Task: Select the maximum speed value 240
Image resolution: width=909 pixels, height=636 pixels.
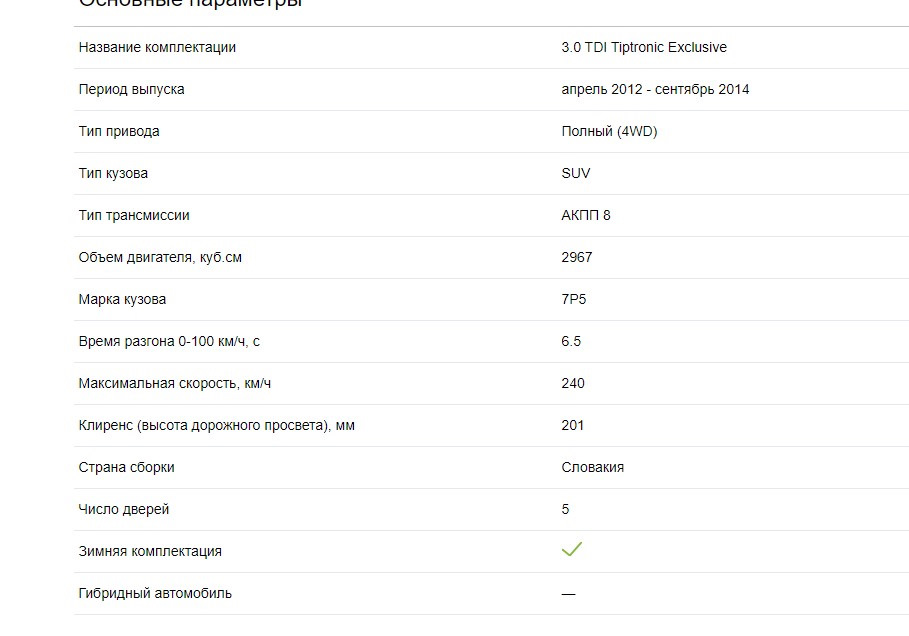Action: coord(573,383)
